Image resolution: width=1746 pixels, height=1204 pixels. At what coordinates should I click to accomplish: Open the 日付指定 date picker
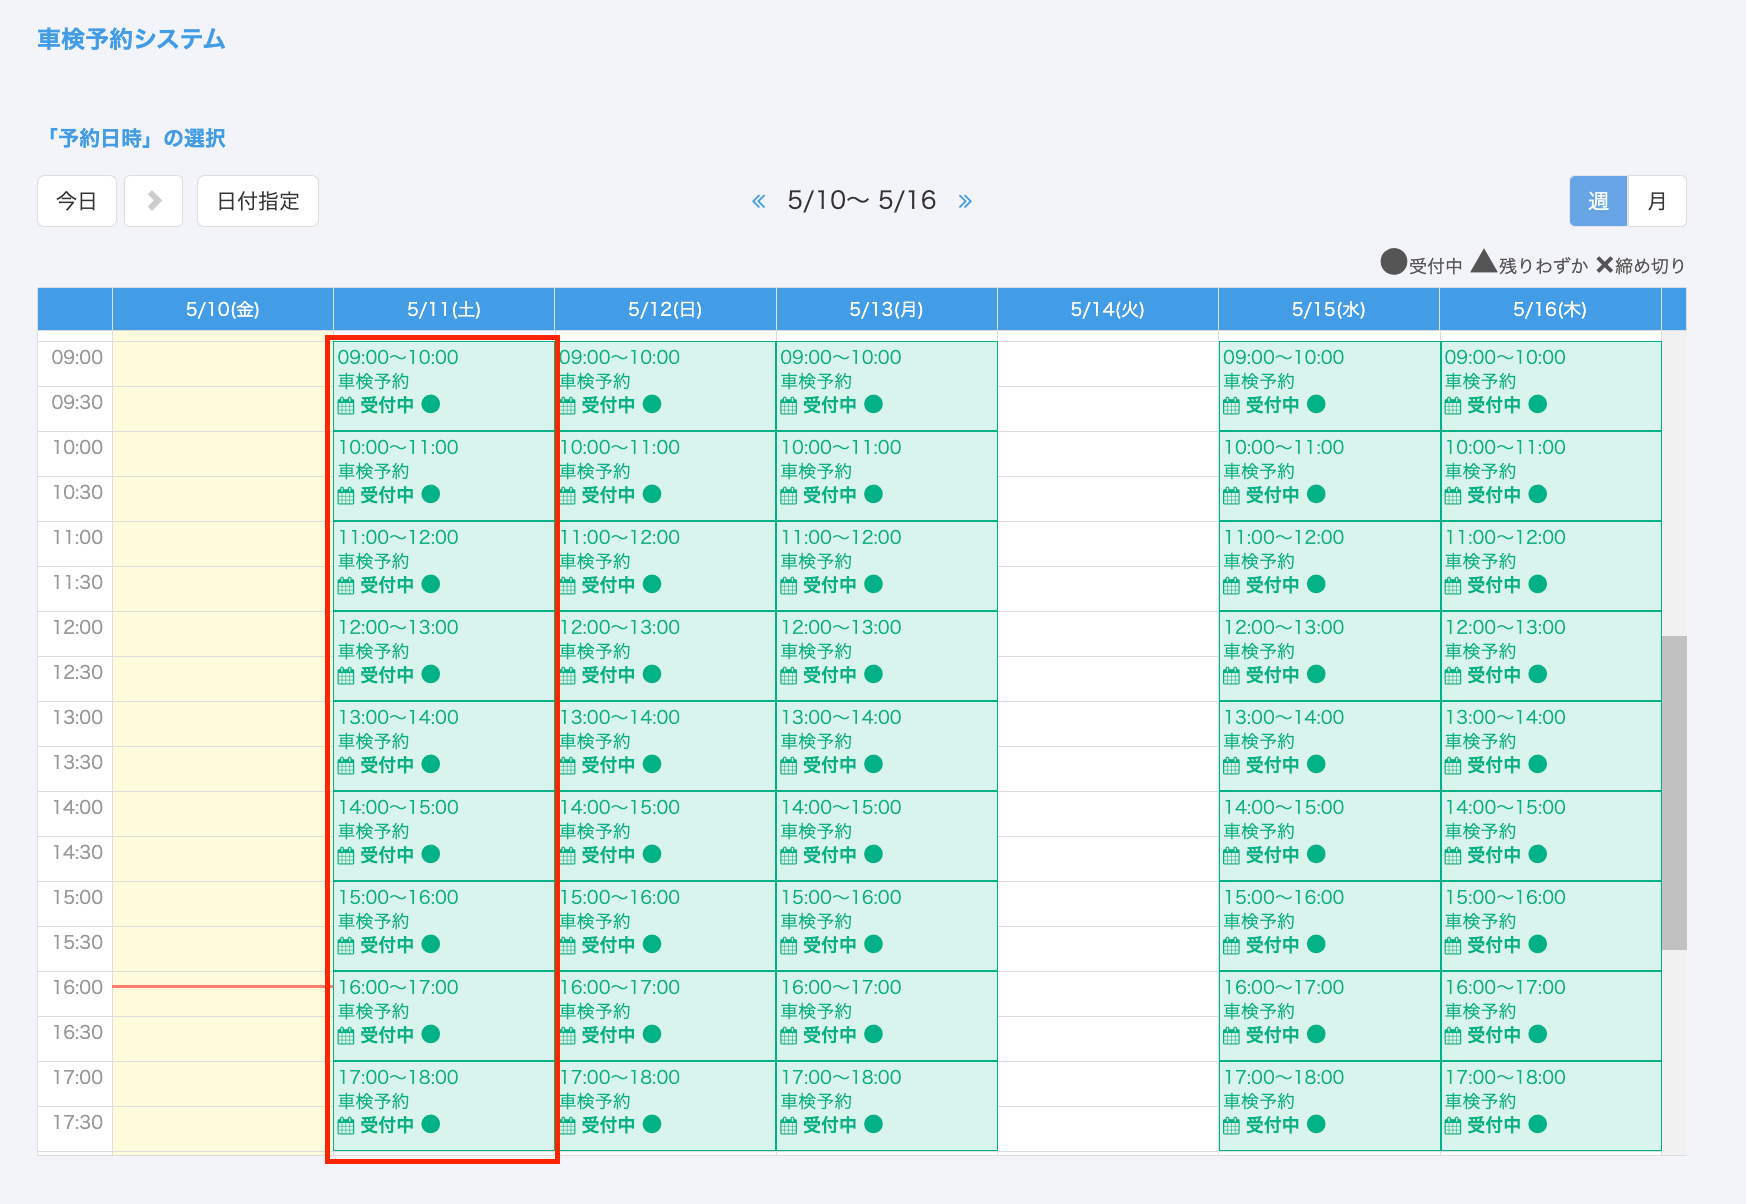(x=258, y=201)
